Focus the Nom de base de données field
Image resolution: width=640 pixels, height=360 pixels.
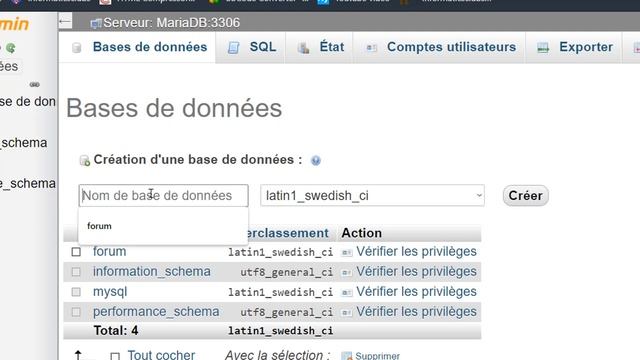click(x=163, y=196)
